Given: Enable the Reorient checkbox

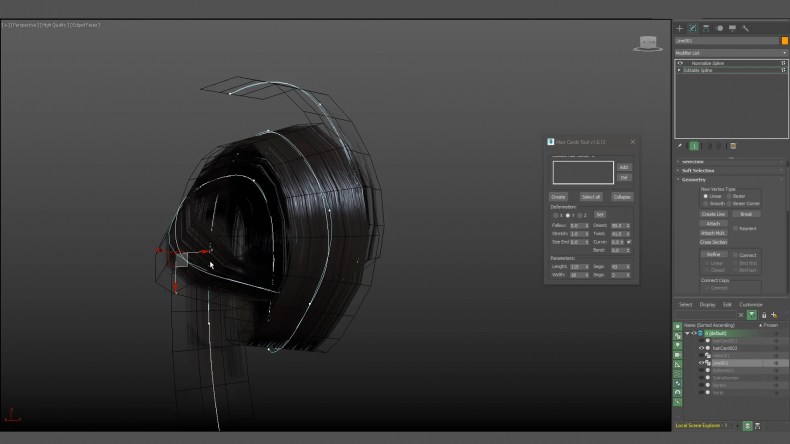Looking at the screenshot, I should click(x=736, y=228).
